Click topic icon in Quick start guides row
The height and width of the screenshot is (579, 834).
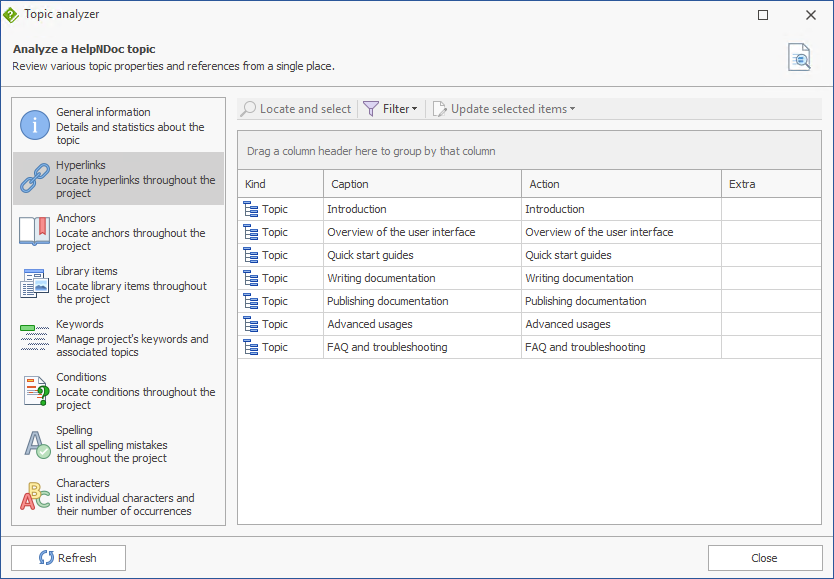(x=251, y=255)
